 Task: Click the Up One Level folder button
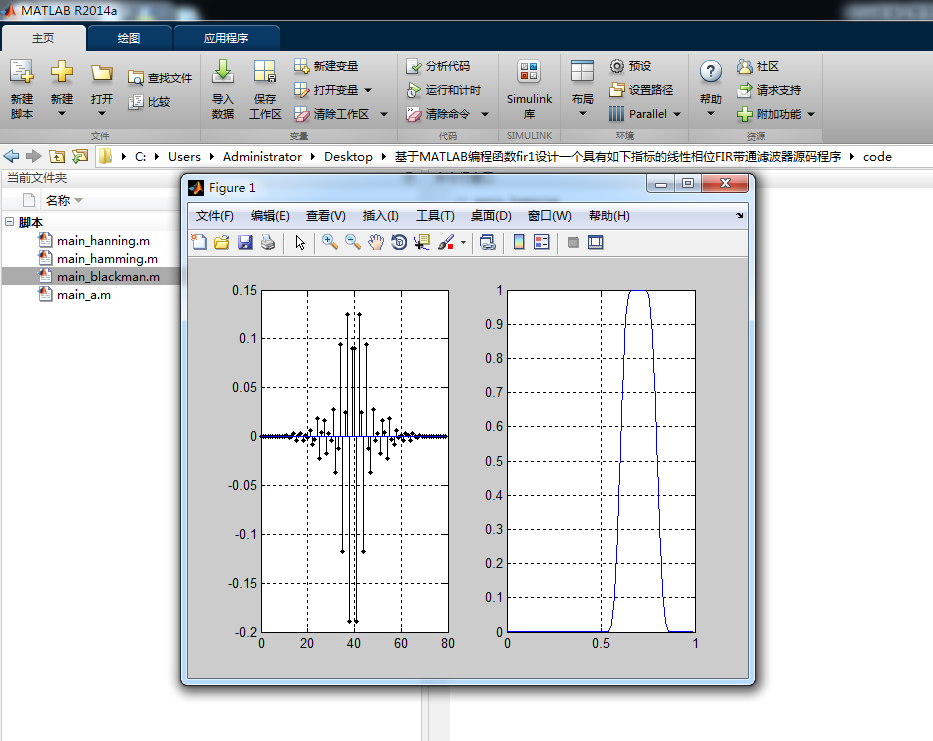tap(57, 157)
